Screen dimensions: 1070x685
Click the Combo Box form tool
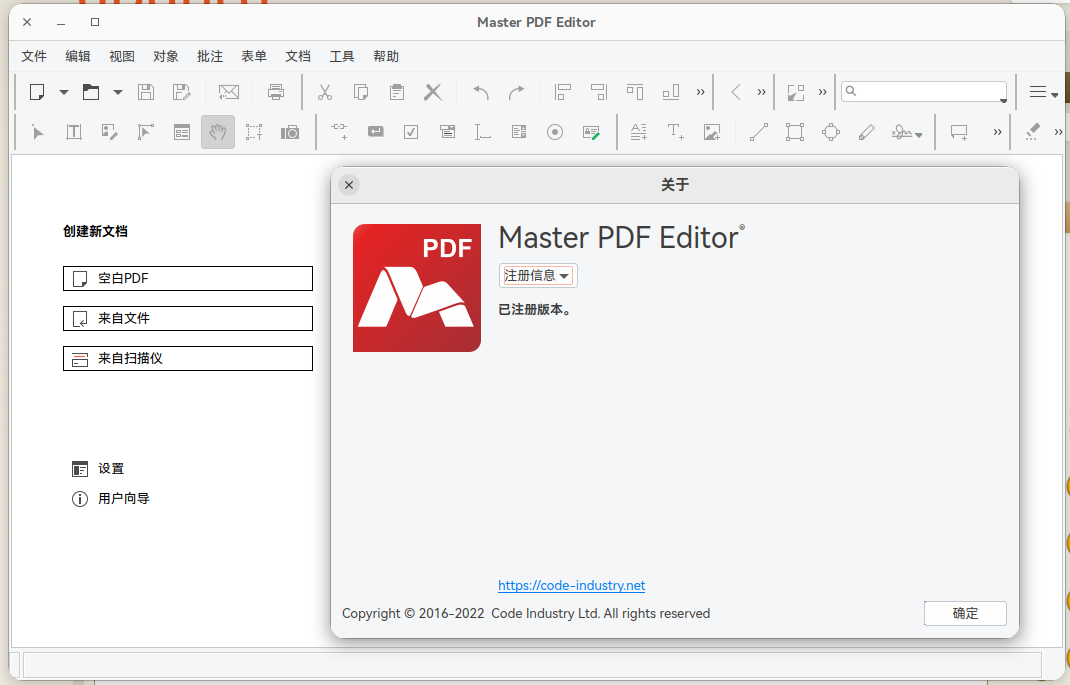[448, 132]
